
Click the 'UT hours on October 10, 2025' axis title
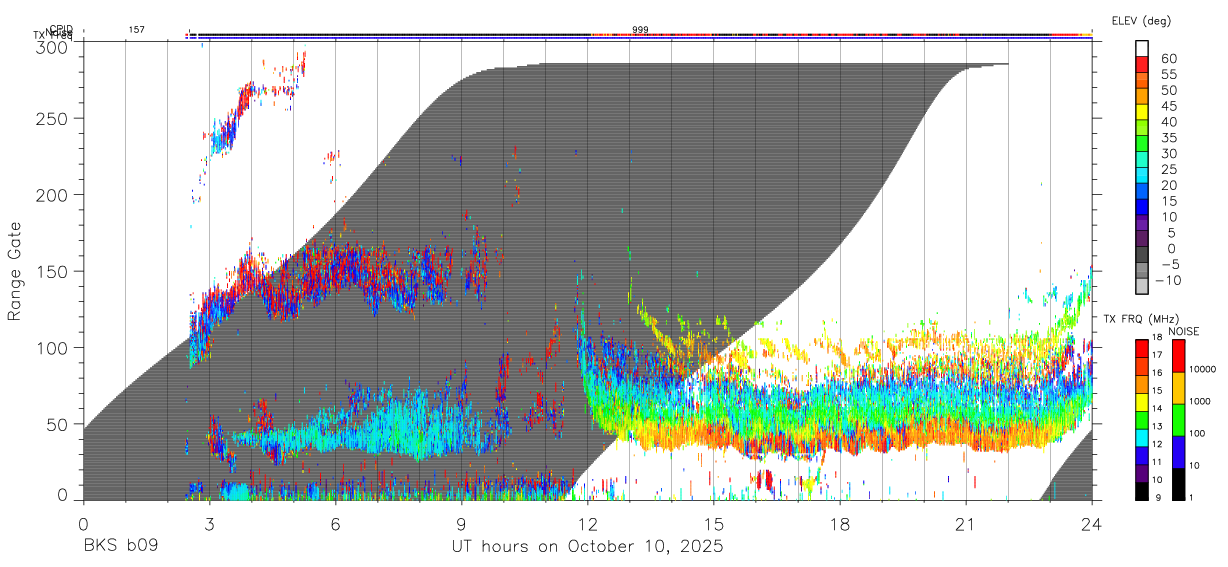(x=587, y=547)
